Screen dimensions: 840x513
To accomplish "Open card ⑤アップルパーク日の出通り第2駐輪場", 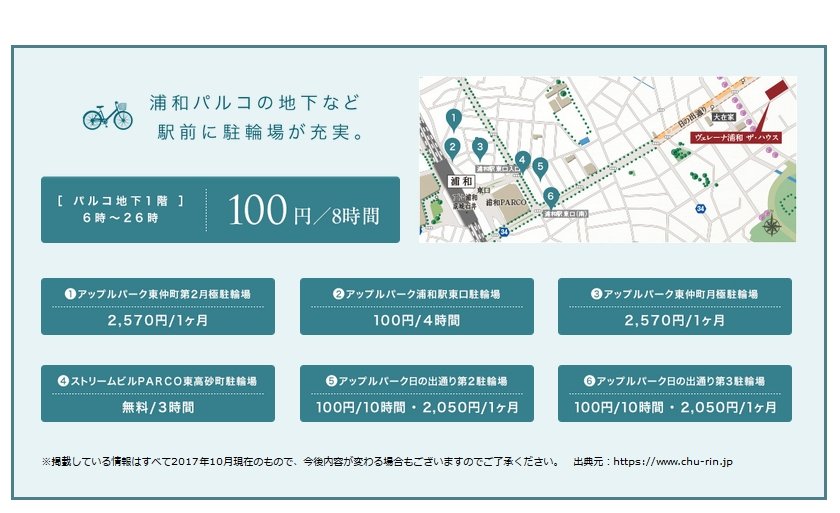I will tap(417, 394).
